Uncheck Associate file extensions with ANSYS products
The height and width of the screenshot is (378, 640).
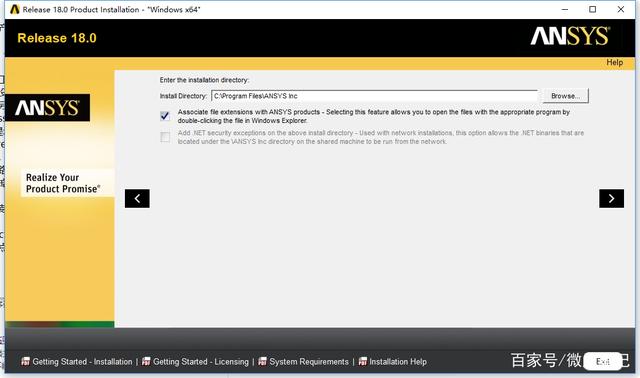[165, 116]
